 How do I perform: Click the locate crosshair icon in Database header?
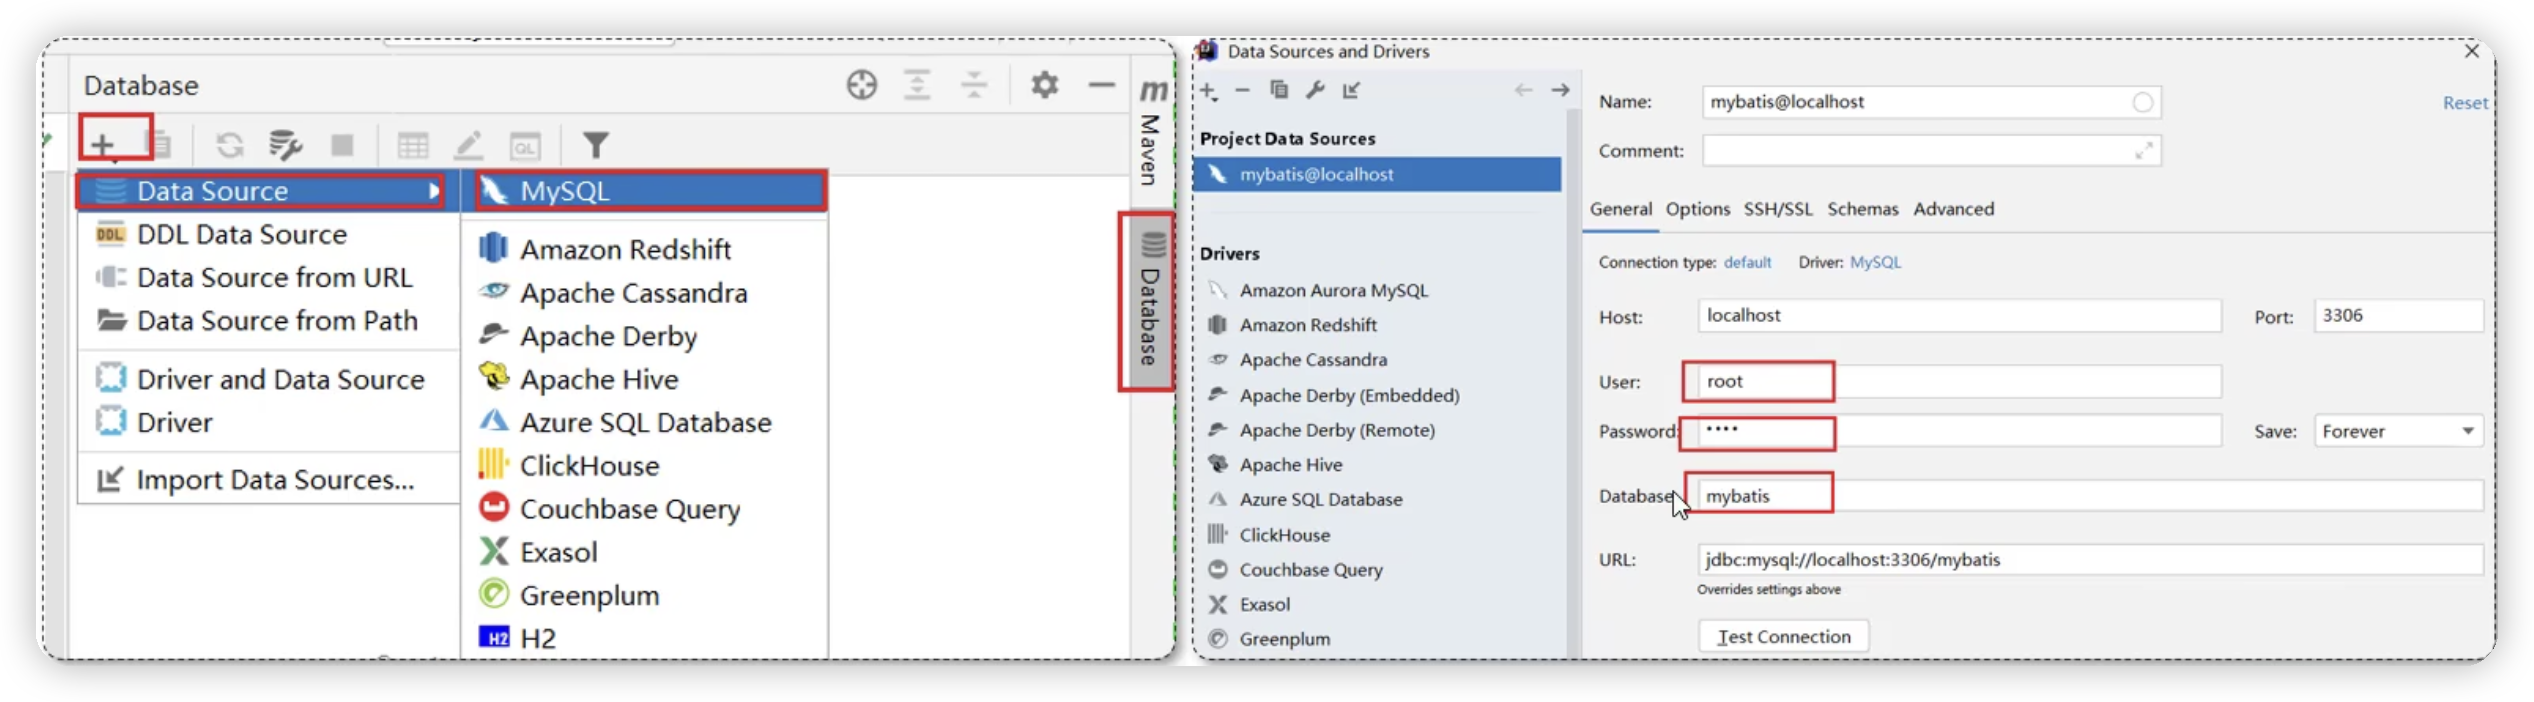point(861,85)
